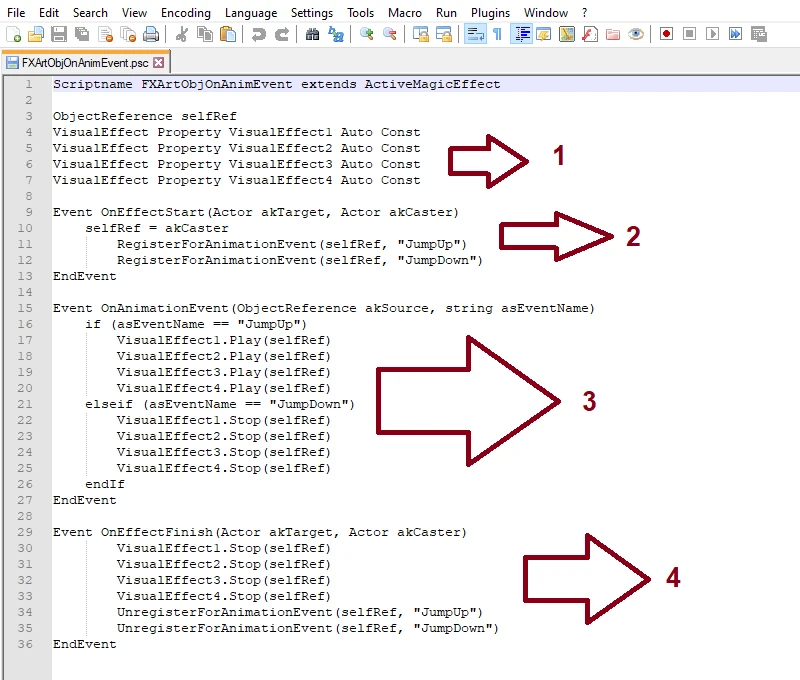Open the ? help menu

[x=585, y=13]
